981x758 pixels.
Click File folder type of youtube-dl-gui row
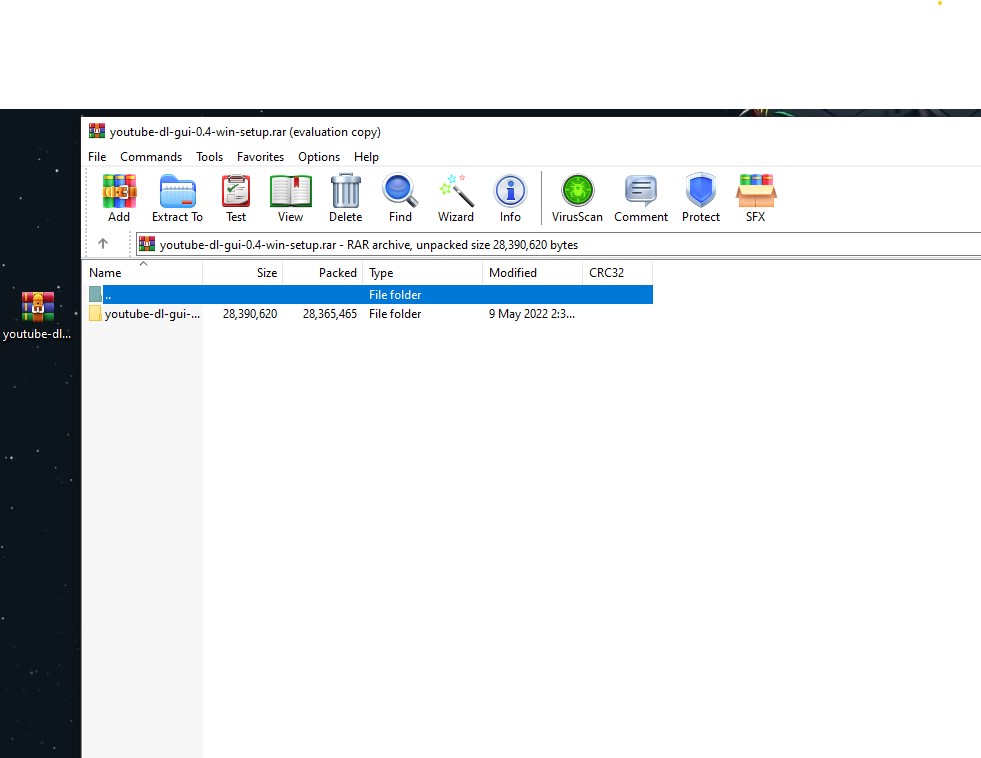395,314
